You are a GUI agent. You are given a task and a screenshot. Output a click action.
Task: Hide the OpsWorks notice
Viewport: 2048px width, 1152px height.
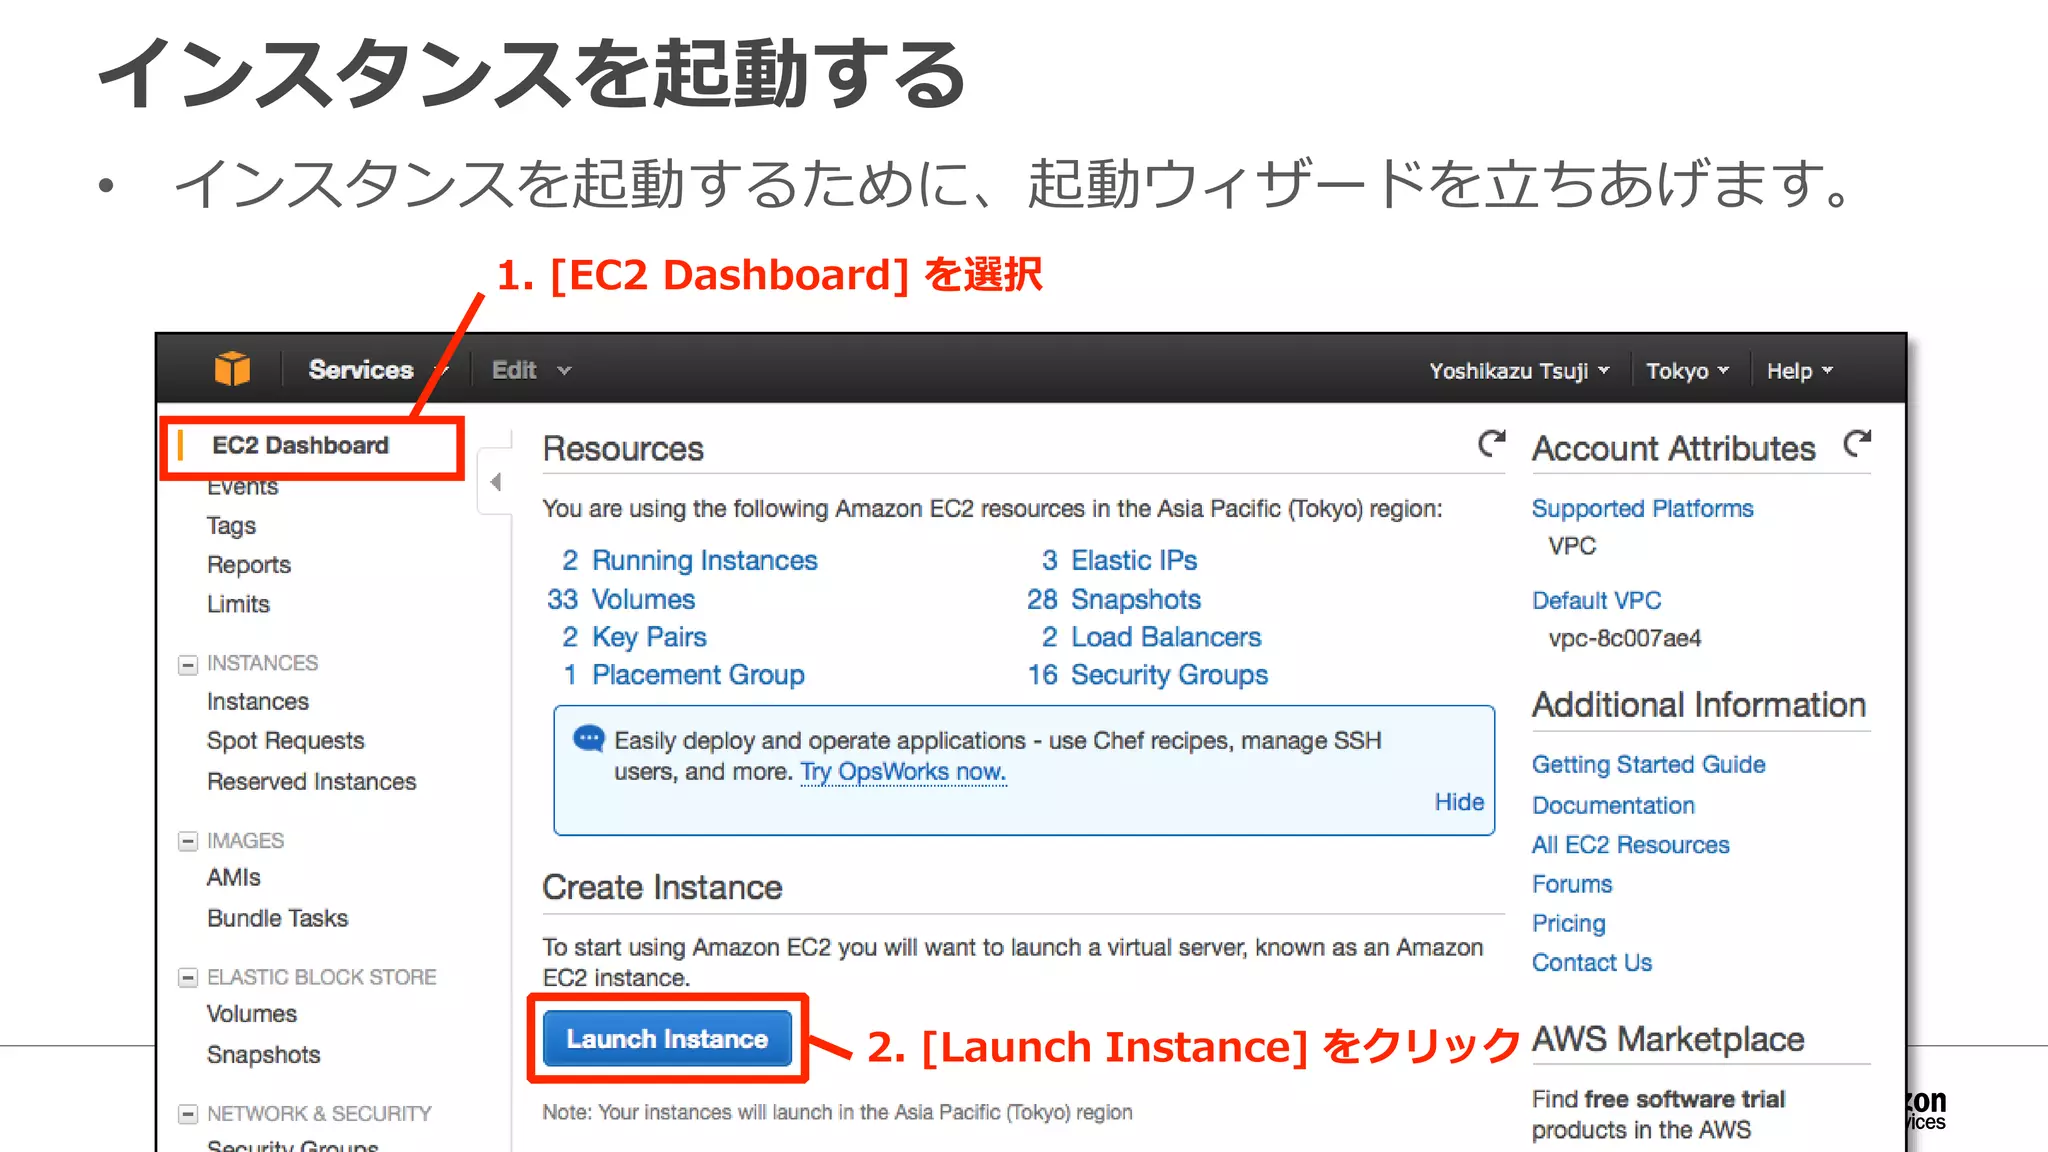(1459, 802)
